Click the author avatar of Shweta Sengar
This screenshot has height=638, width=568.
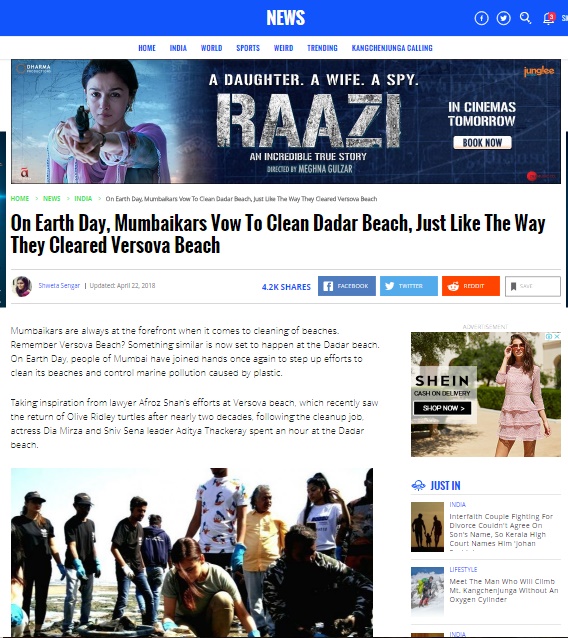point(22,286)
